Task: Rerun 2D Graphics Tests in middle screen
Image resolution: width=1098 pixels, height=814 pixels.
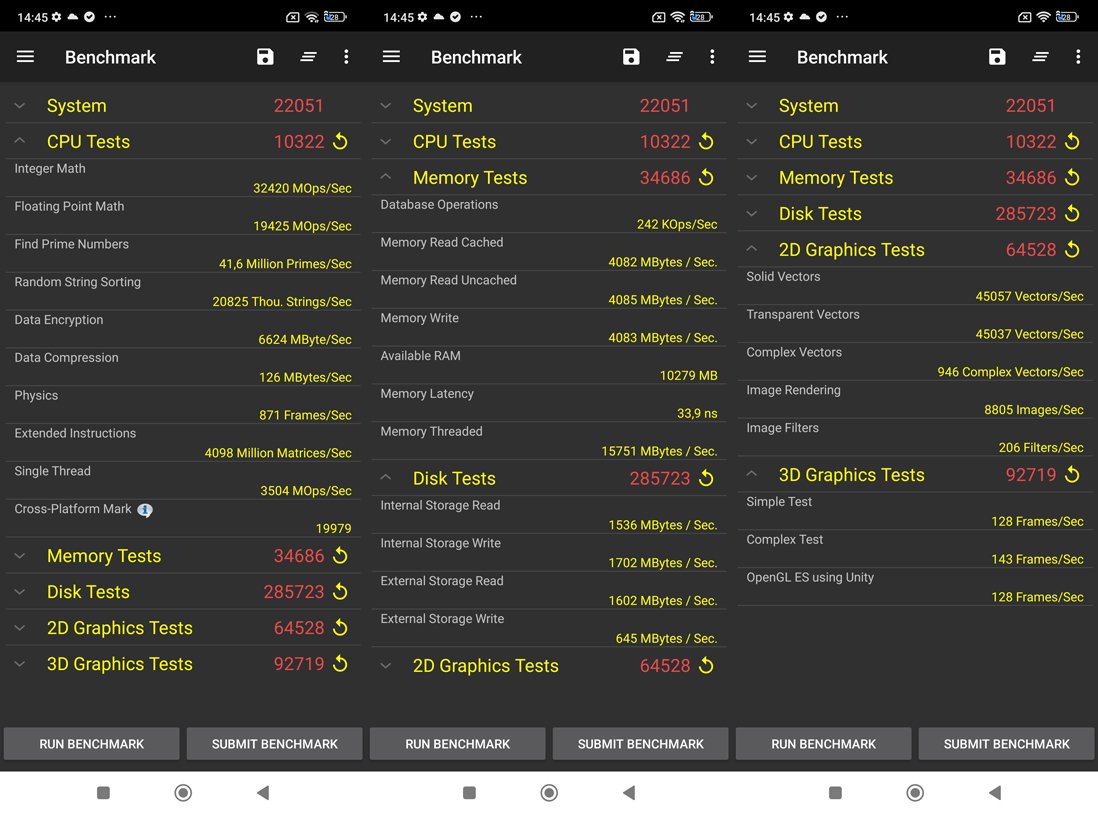Action: pyautogui.click(x=707, y=665)
